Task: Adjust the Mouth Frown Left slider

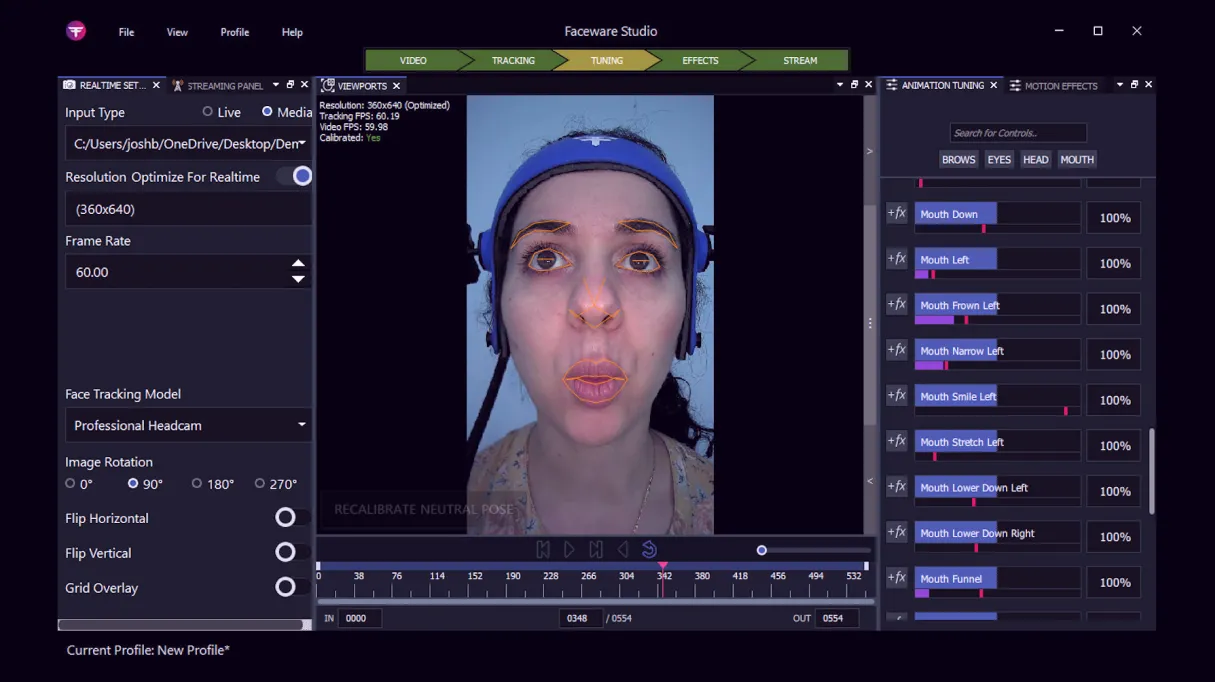Action: tap(997, 309)
